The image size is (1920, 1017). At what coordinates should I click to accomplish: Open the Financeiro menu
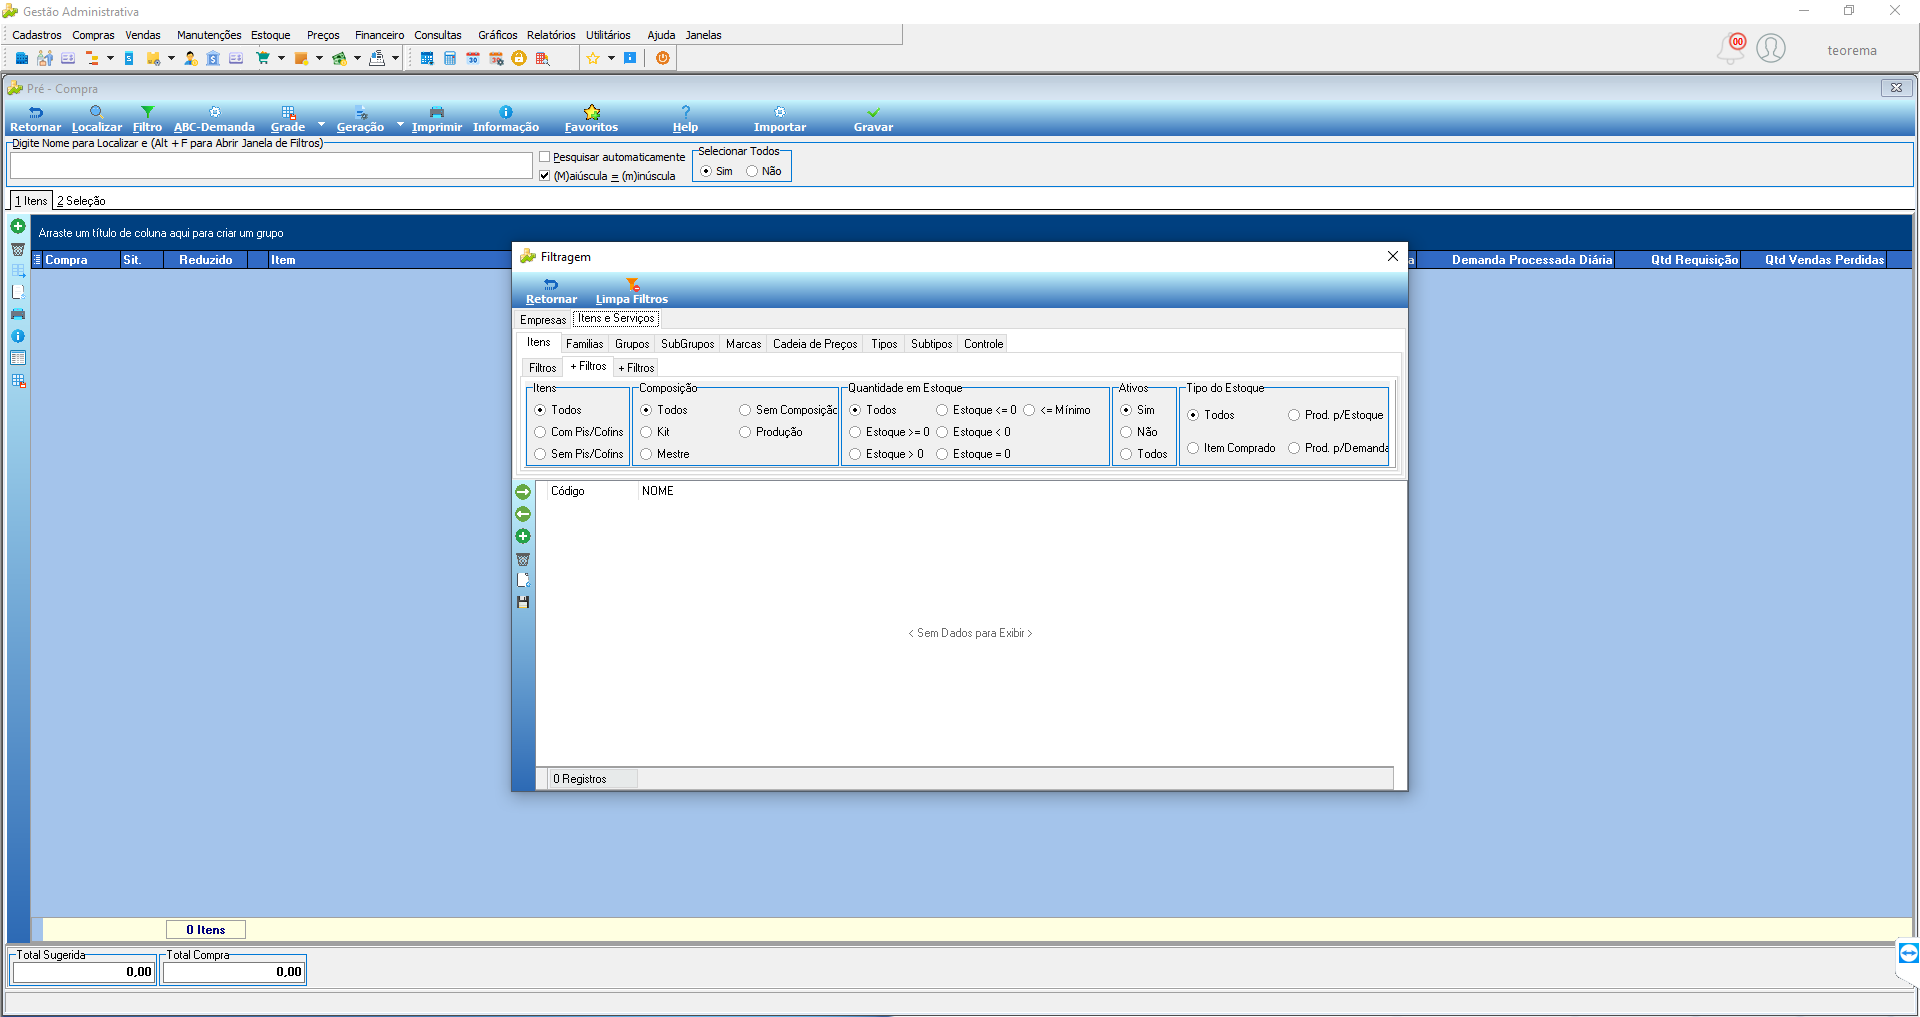(x=379, y=35)
